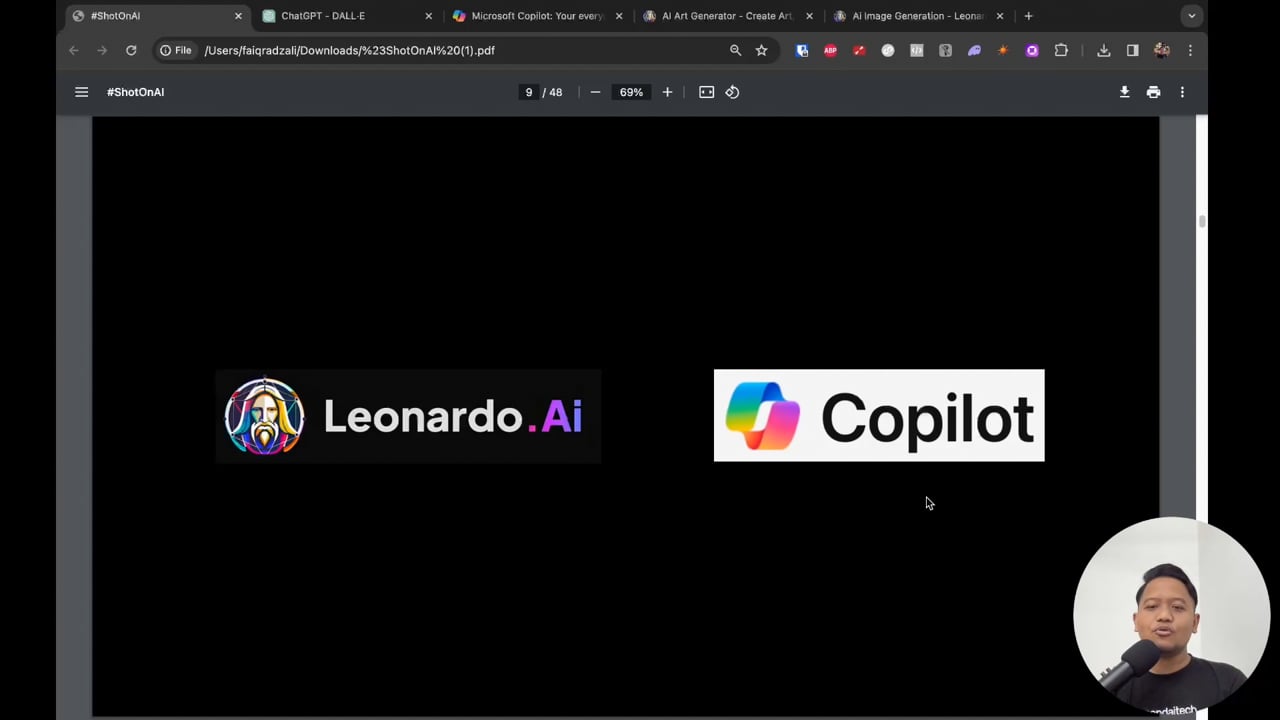Click the Fit to page icon
Image resolution: width=1280 pixels, height=720 pixels.
pos(706,92)
